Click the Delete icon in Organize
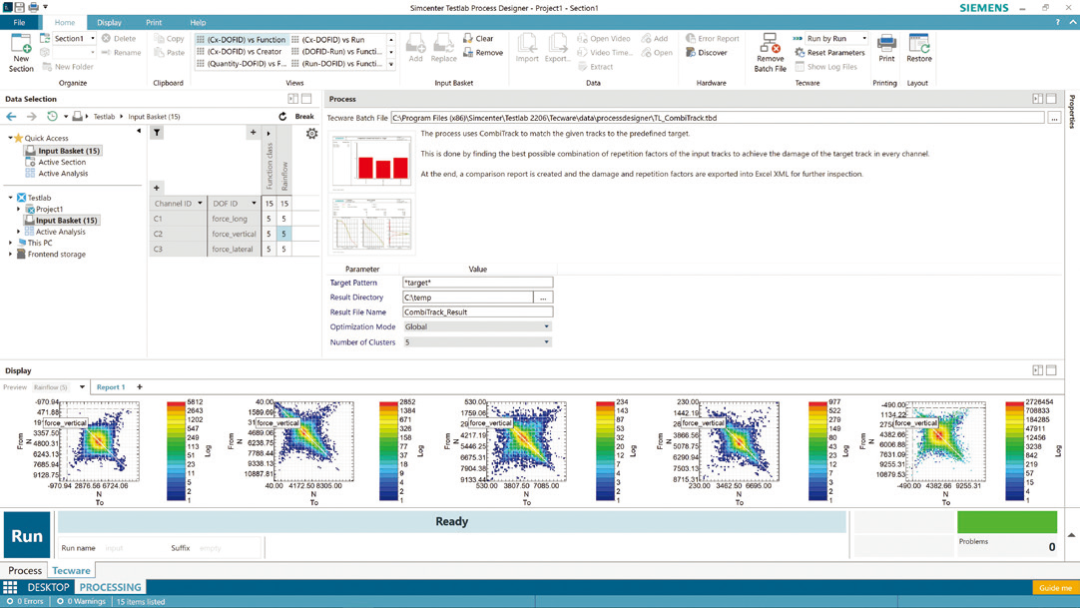The image size is (1080, 608). tap(107, 39)
